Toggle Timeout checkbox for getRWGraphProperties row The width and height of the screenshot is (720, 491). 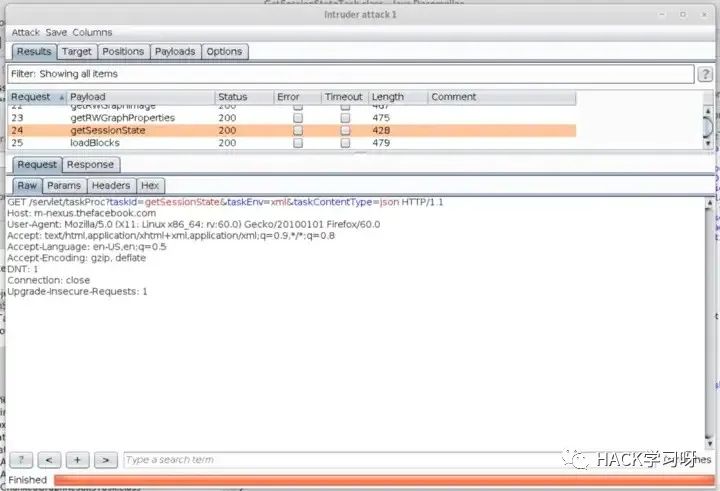pyautogui.click(x=345, y=118)
